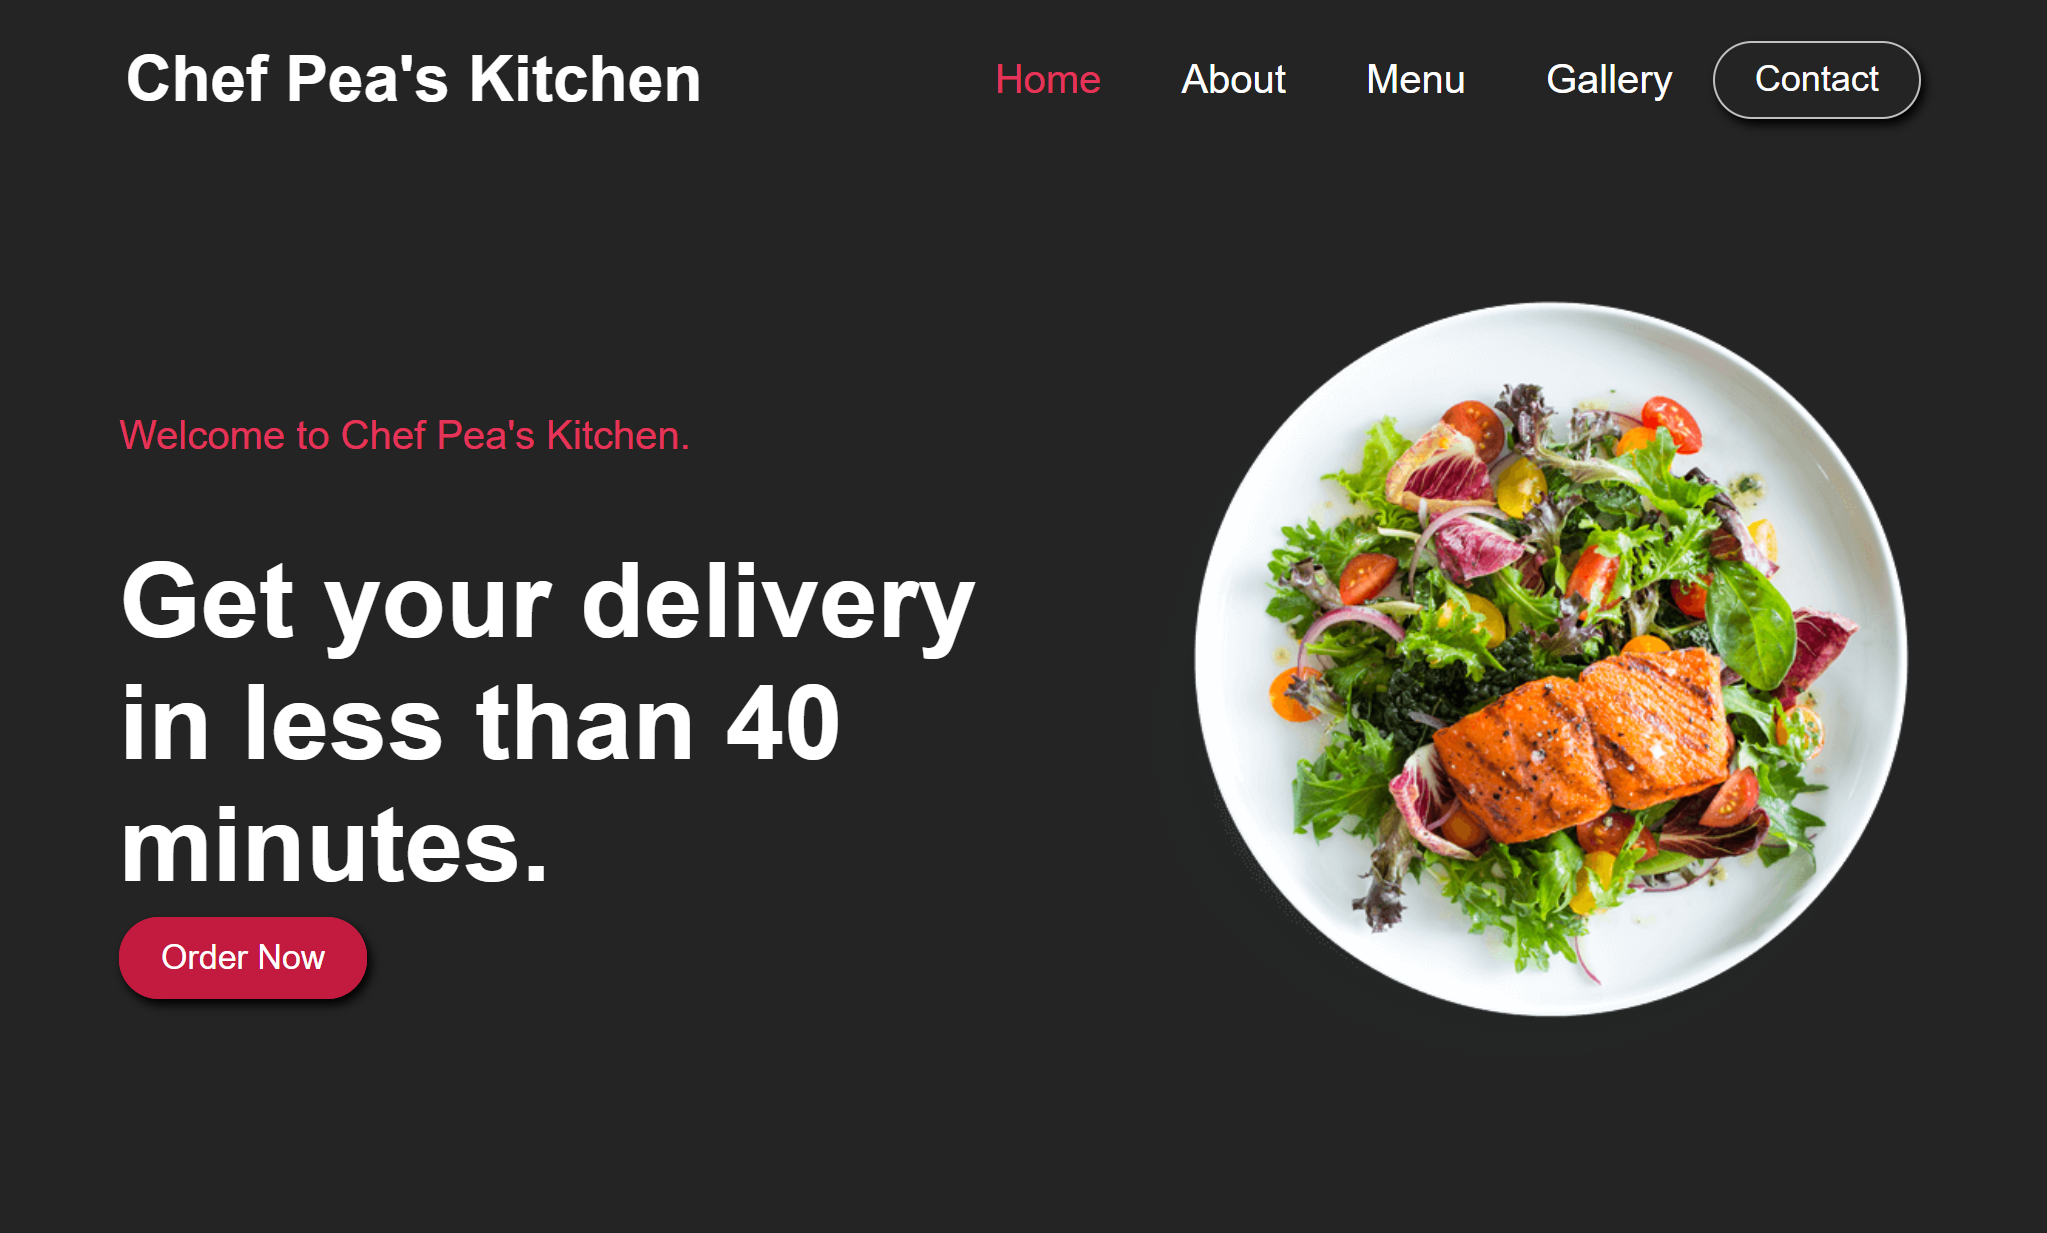
Task: Click the word "Kitchen" in the site logo
Action: pos(585,79)
